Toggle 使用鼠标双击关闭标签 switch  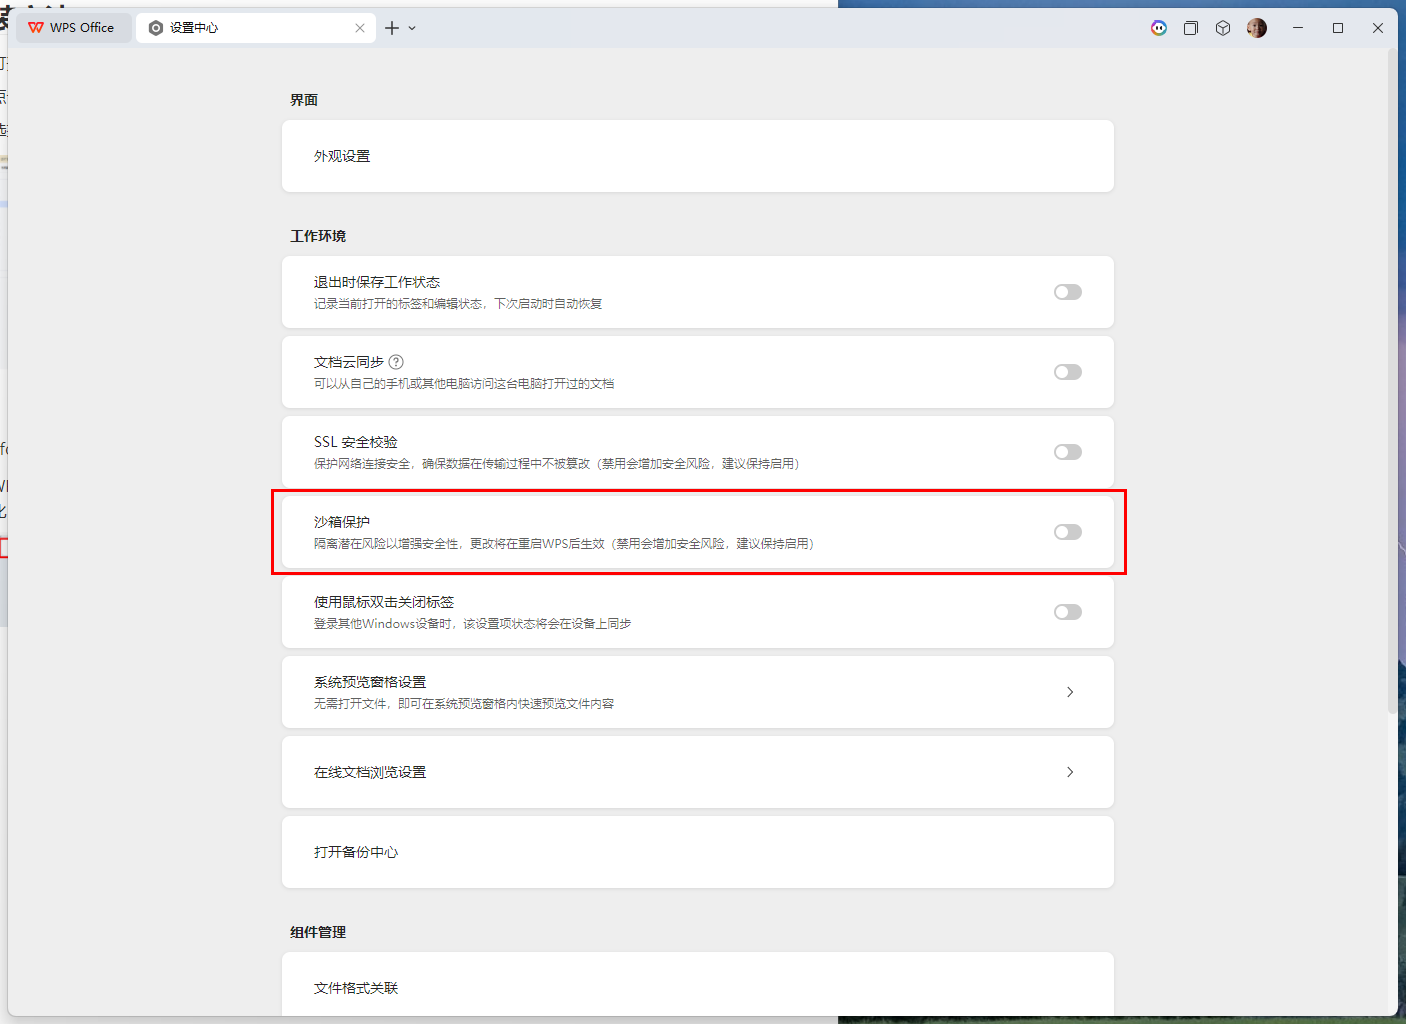[x=1067, y=612]
